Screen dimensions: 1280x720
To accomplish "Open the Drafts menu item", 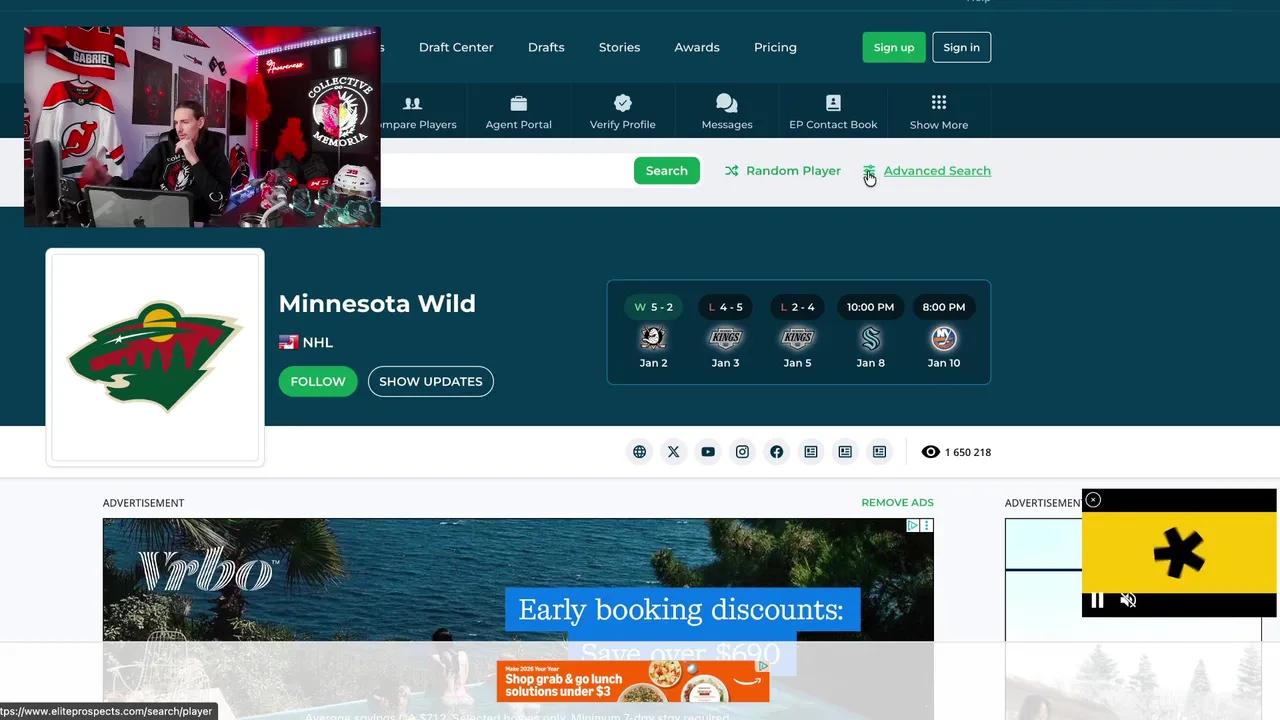I will click(546, 47).
